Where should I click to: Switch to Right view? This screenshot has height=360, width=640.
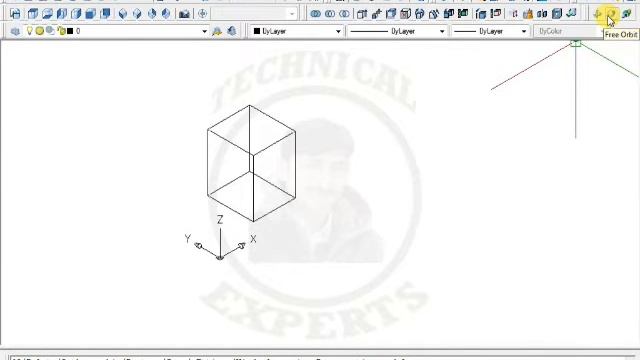click(x=76, y=14)
